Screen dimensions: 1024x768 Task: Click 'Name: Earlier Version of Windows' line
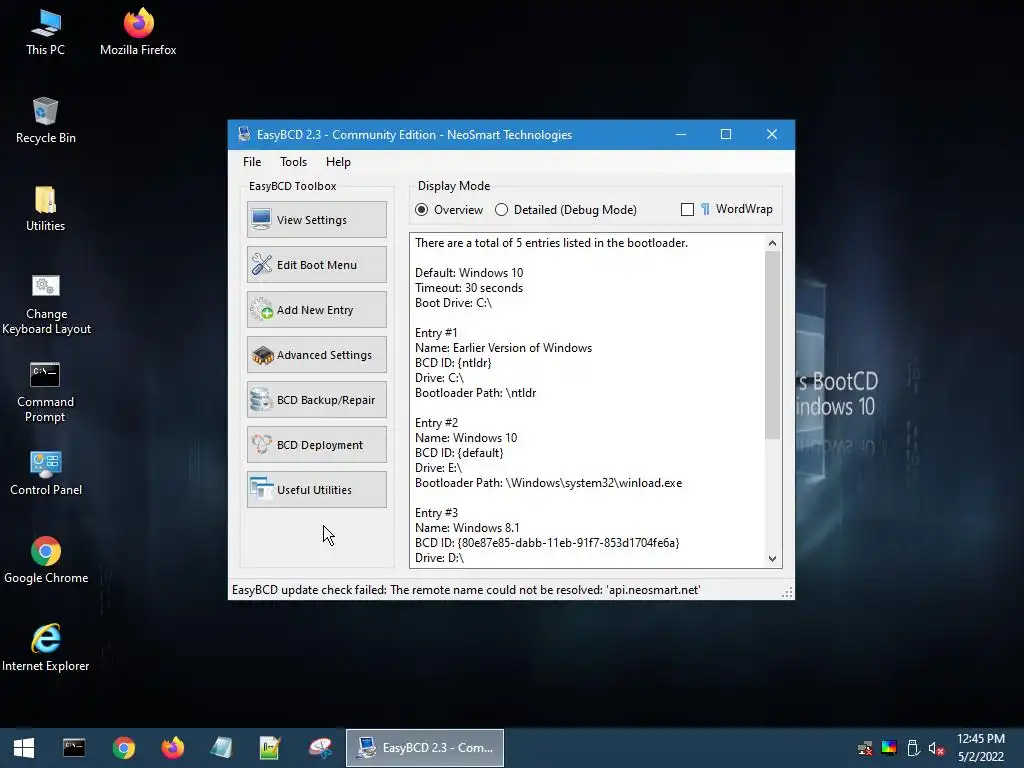504,348
